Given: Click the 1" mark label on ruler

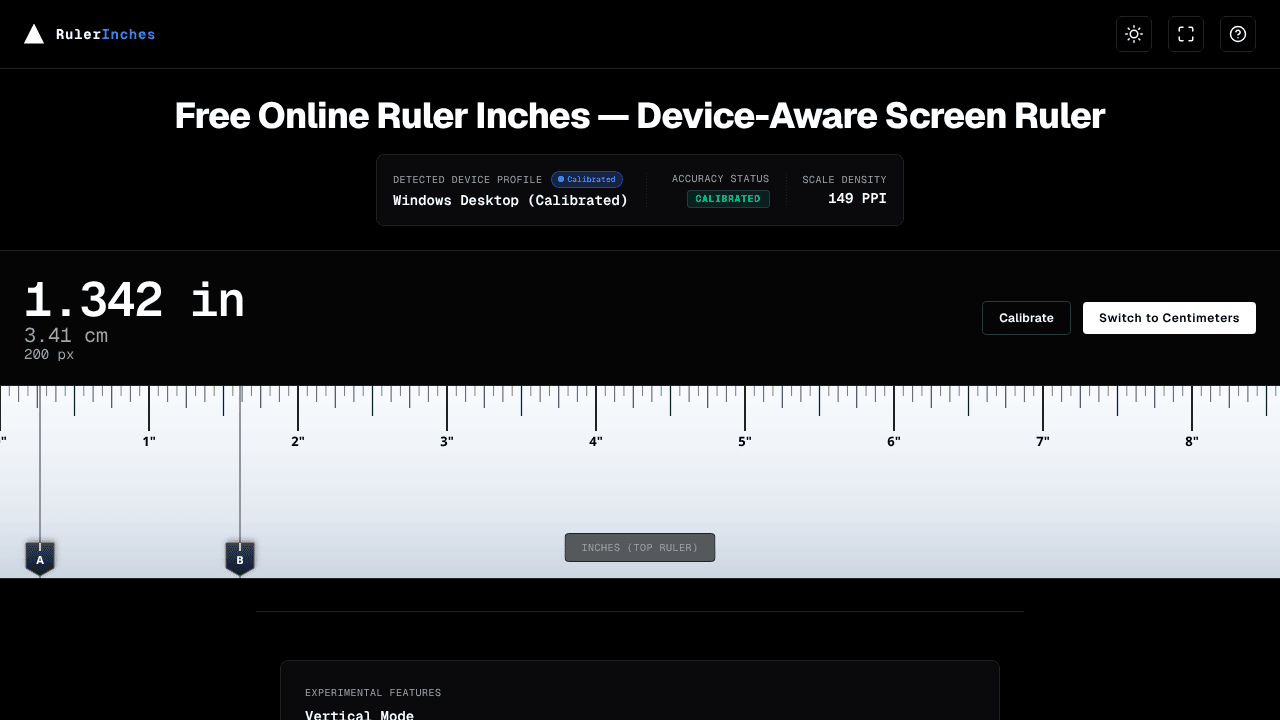Looking at the screenshot, I should pos(149,441).
